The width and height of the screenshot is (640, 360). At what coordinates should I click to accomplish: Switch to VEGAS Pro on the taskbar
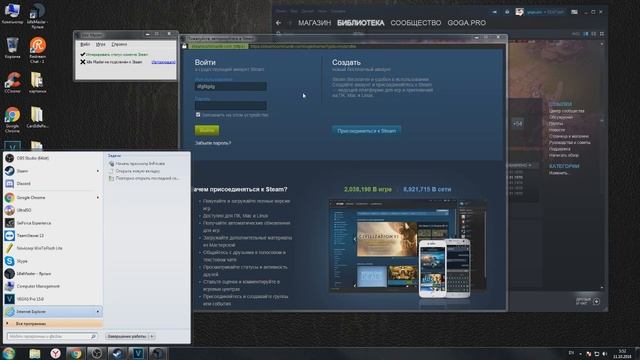pyautogui.click(x=138, y=353)
